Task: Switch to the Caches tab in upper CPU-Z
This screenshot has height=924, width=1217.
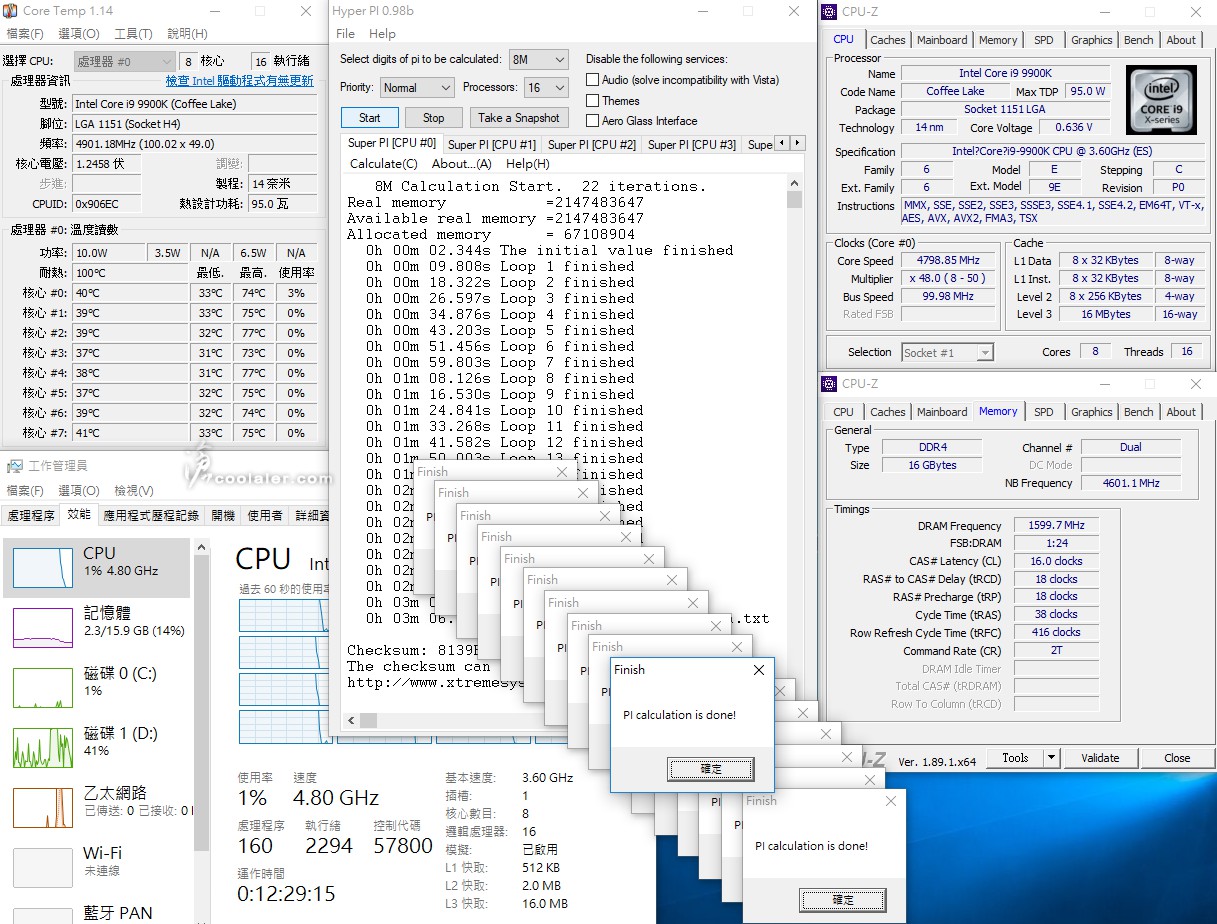Action: [887, 40]
